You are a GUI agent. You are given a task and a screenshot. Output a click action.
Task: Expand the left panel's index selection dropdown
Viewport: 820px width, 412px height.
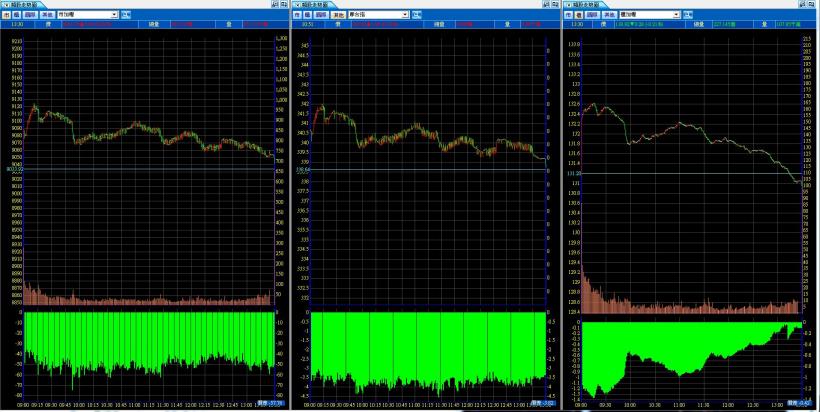coord(113,15)
